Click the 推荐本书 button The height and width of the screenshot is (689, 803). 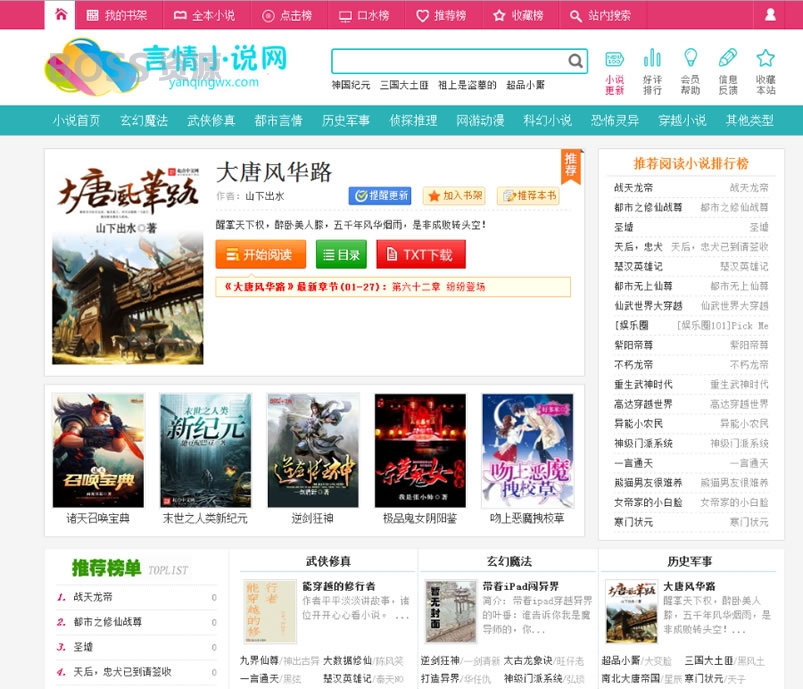click(x=529, y=196)
